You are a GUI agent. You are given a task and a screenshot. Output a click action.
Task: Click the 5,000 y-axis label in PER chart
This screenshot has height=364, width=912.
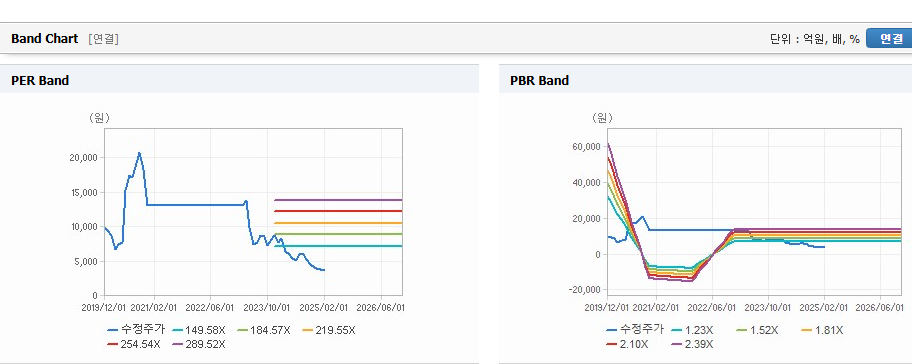click(x=87, y=262)
